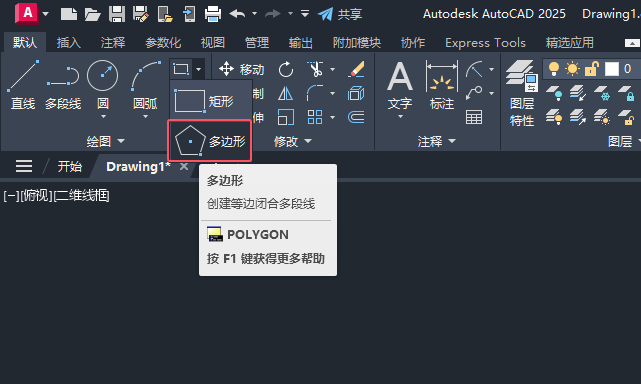Create a new drawing from quick access toolbar
The width and height of the screenshot is (641, 384).
pos(69,14)
